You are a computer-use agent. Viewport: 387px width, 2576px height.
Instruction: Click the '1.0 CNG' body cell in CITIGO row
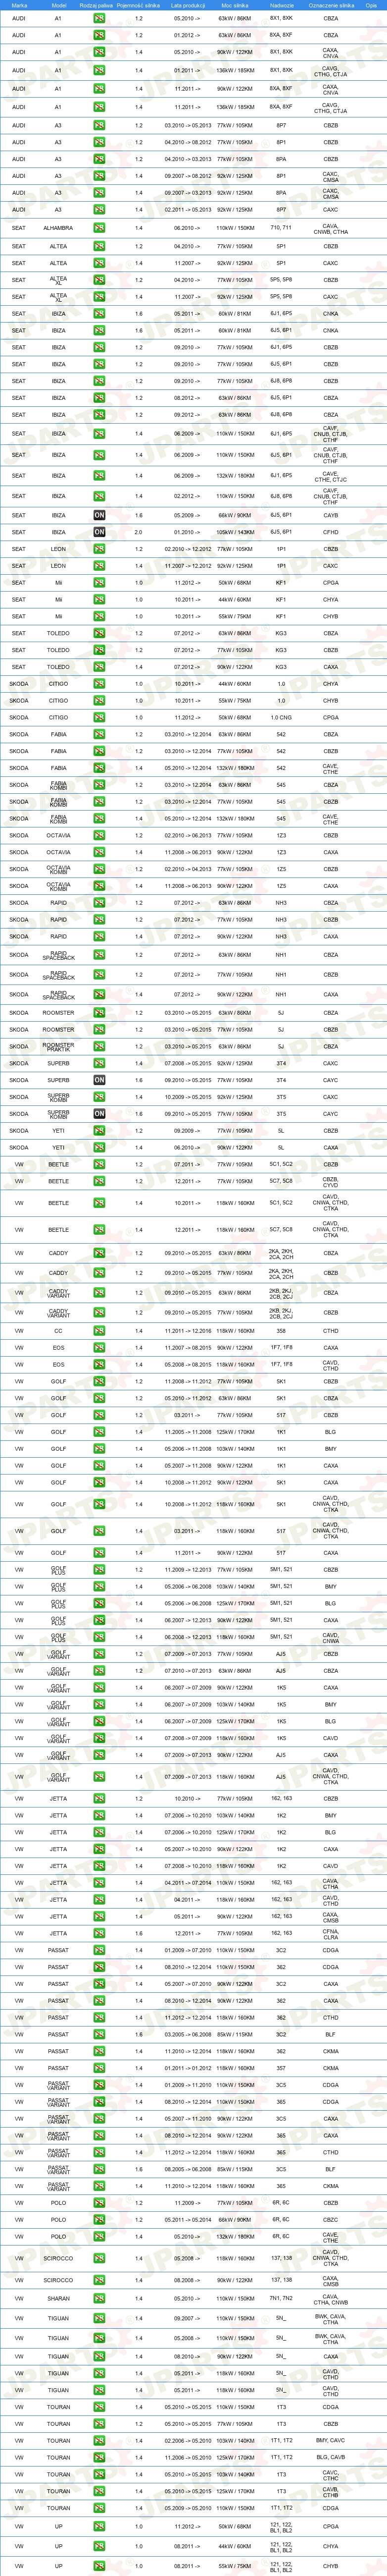click(281, 717)
